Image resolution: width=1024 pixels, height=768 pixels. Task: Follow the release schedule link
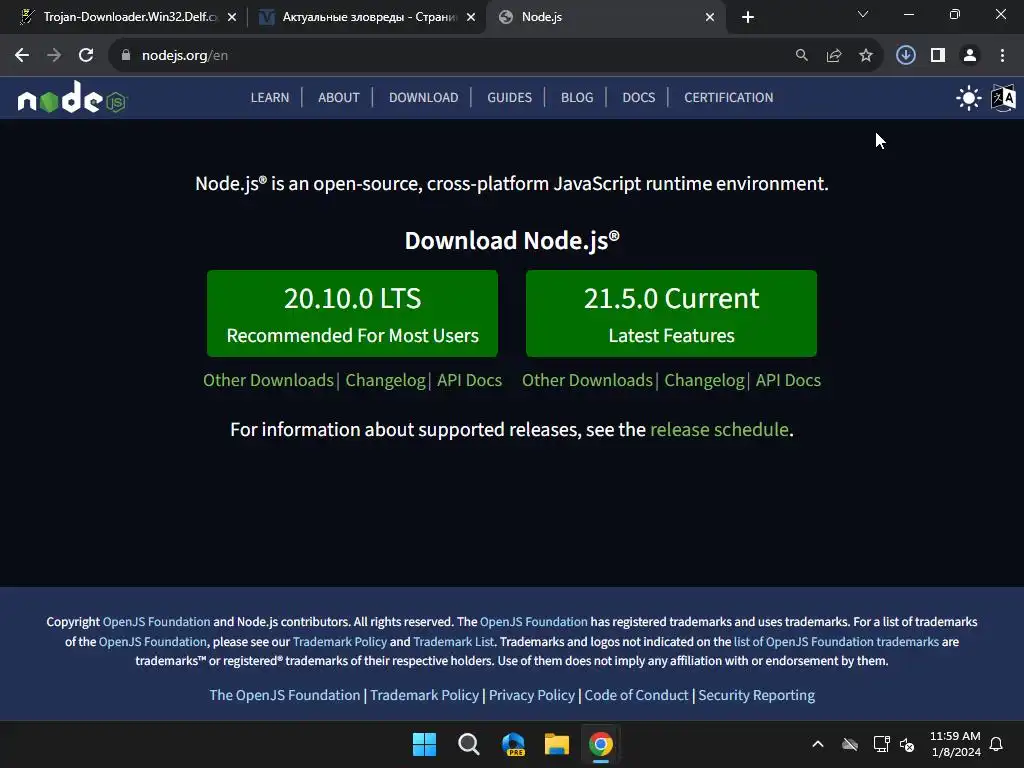pos(719,430)
